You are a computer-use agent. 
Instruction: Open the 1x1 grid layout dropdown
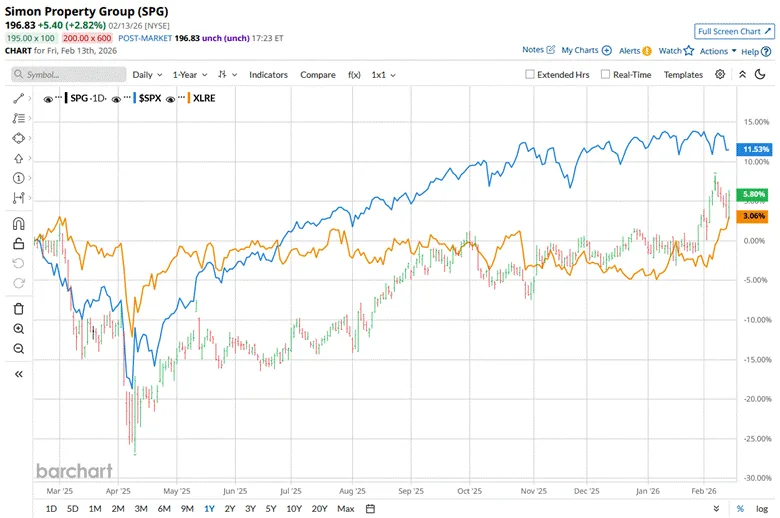pos(383,75)
